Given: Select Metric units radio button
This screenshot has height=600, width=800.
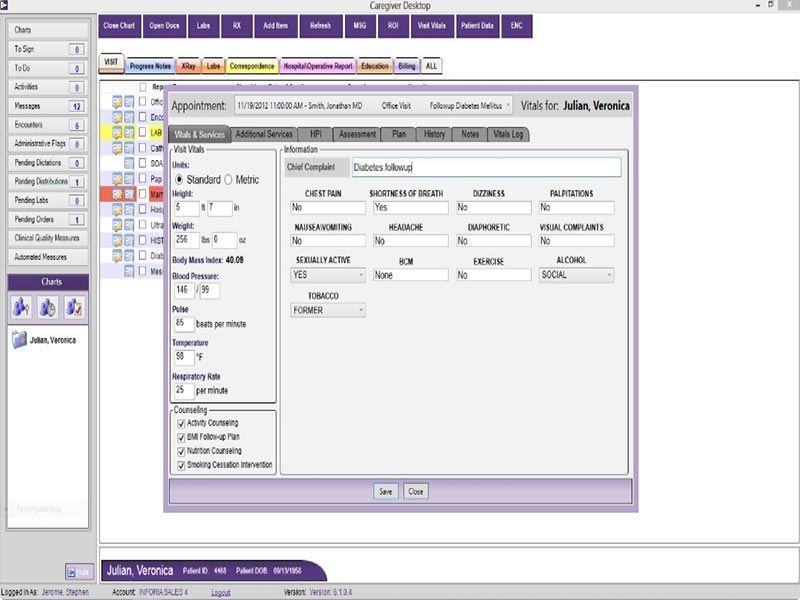Looking at the screenshot, I should tap(228, 180).
